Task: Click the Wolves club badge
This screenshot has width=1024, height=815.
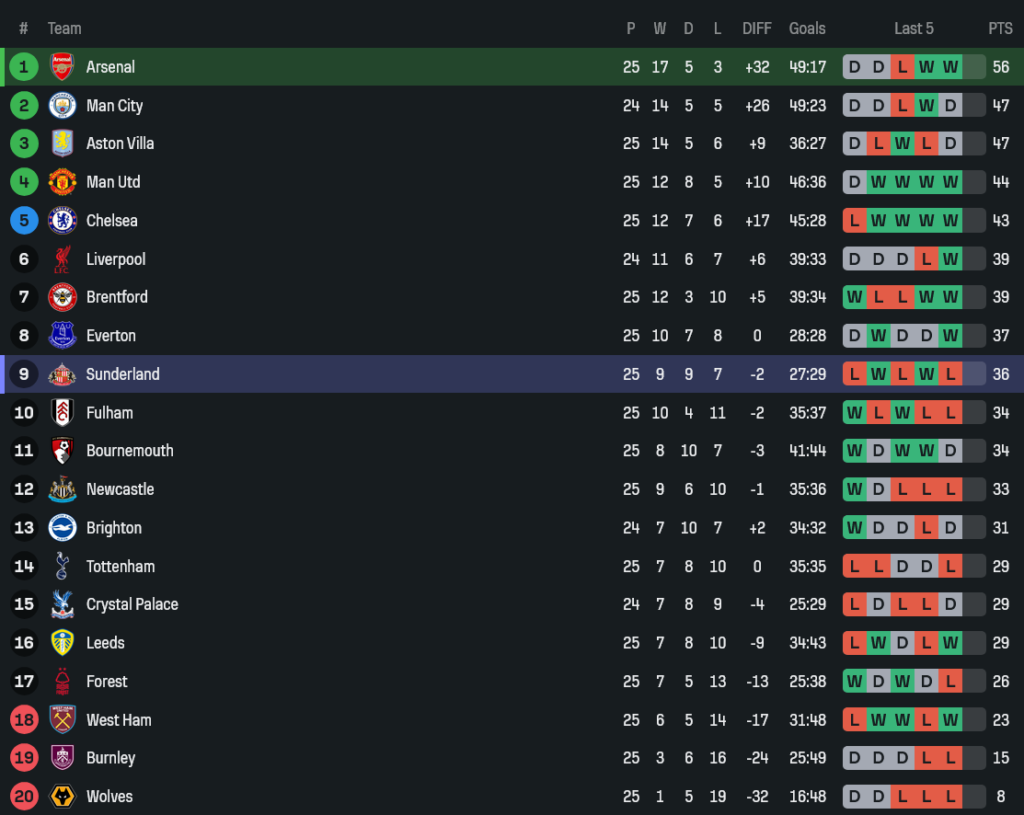Action: (x=62, y=796)
